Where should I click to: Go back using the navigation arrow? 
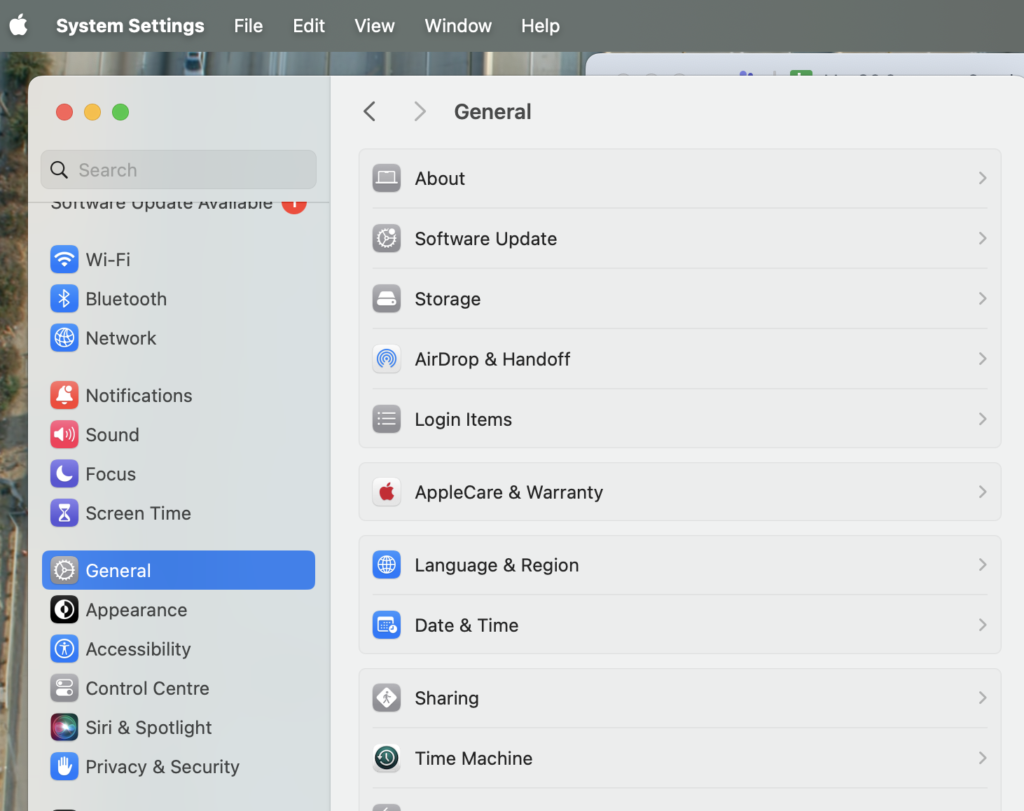tap(370, 111)
